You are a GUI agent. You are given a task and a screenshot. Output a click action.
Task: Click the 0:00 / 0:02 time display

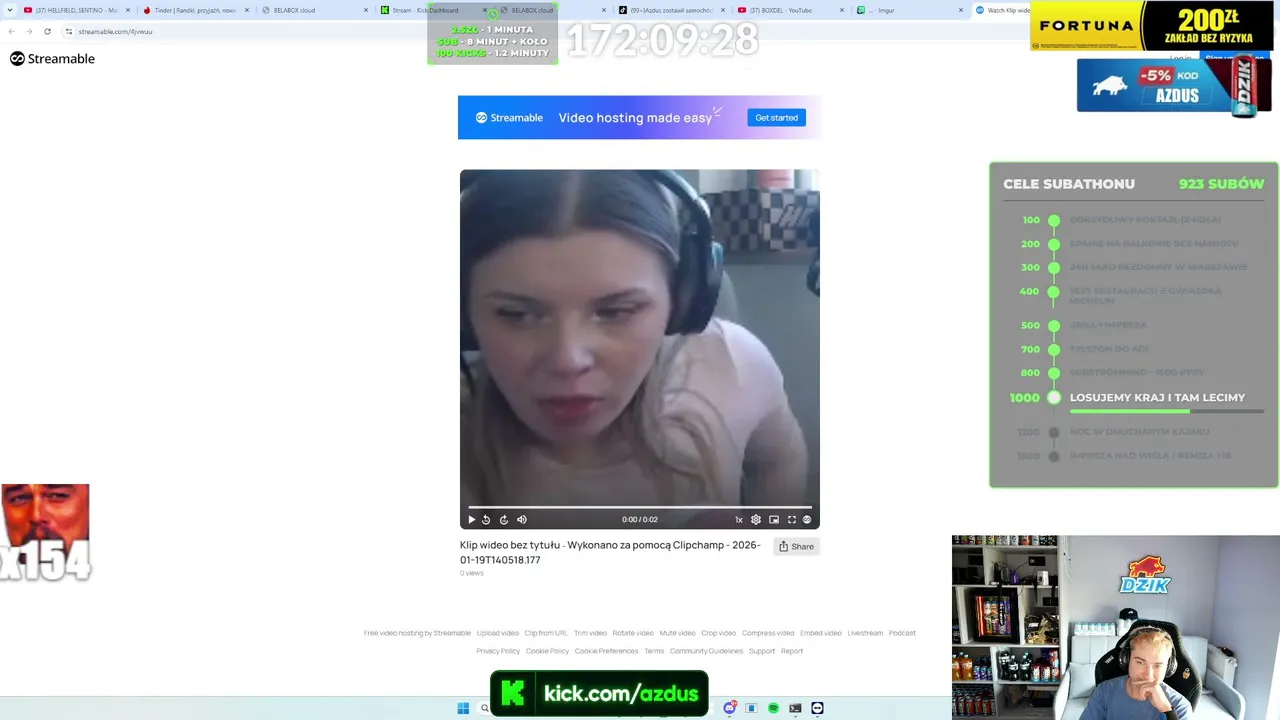[640, 519]
